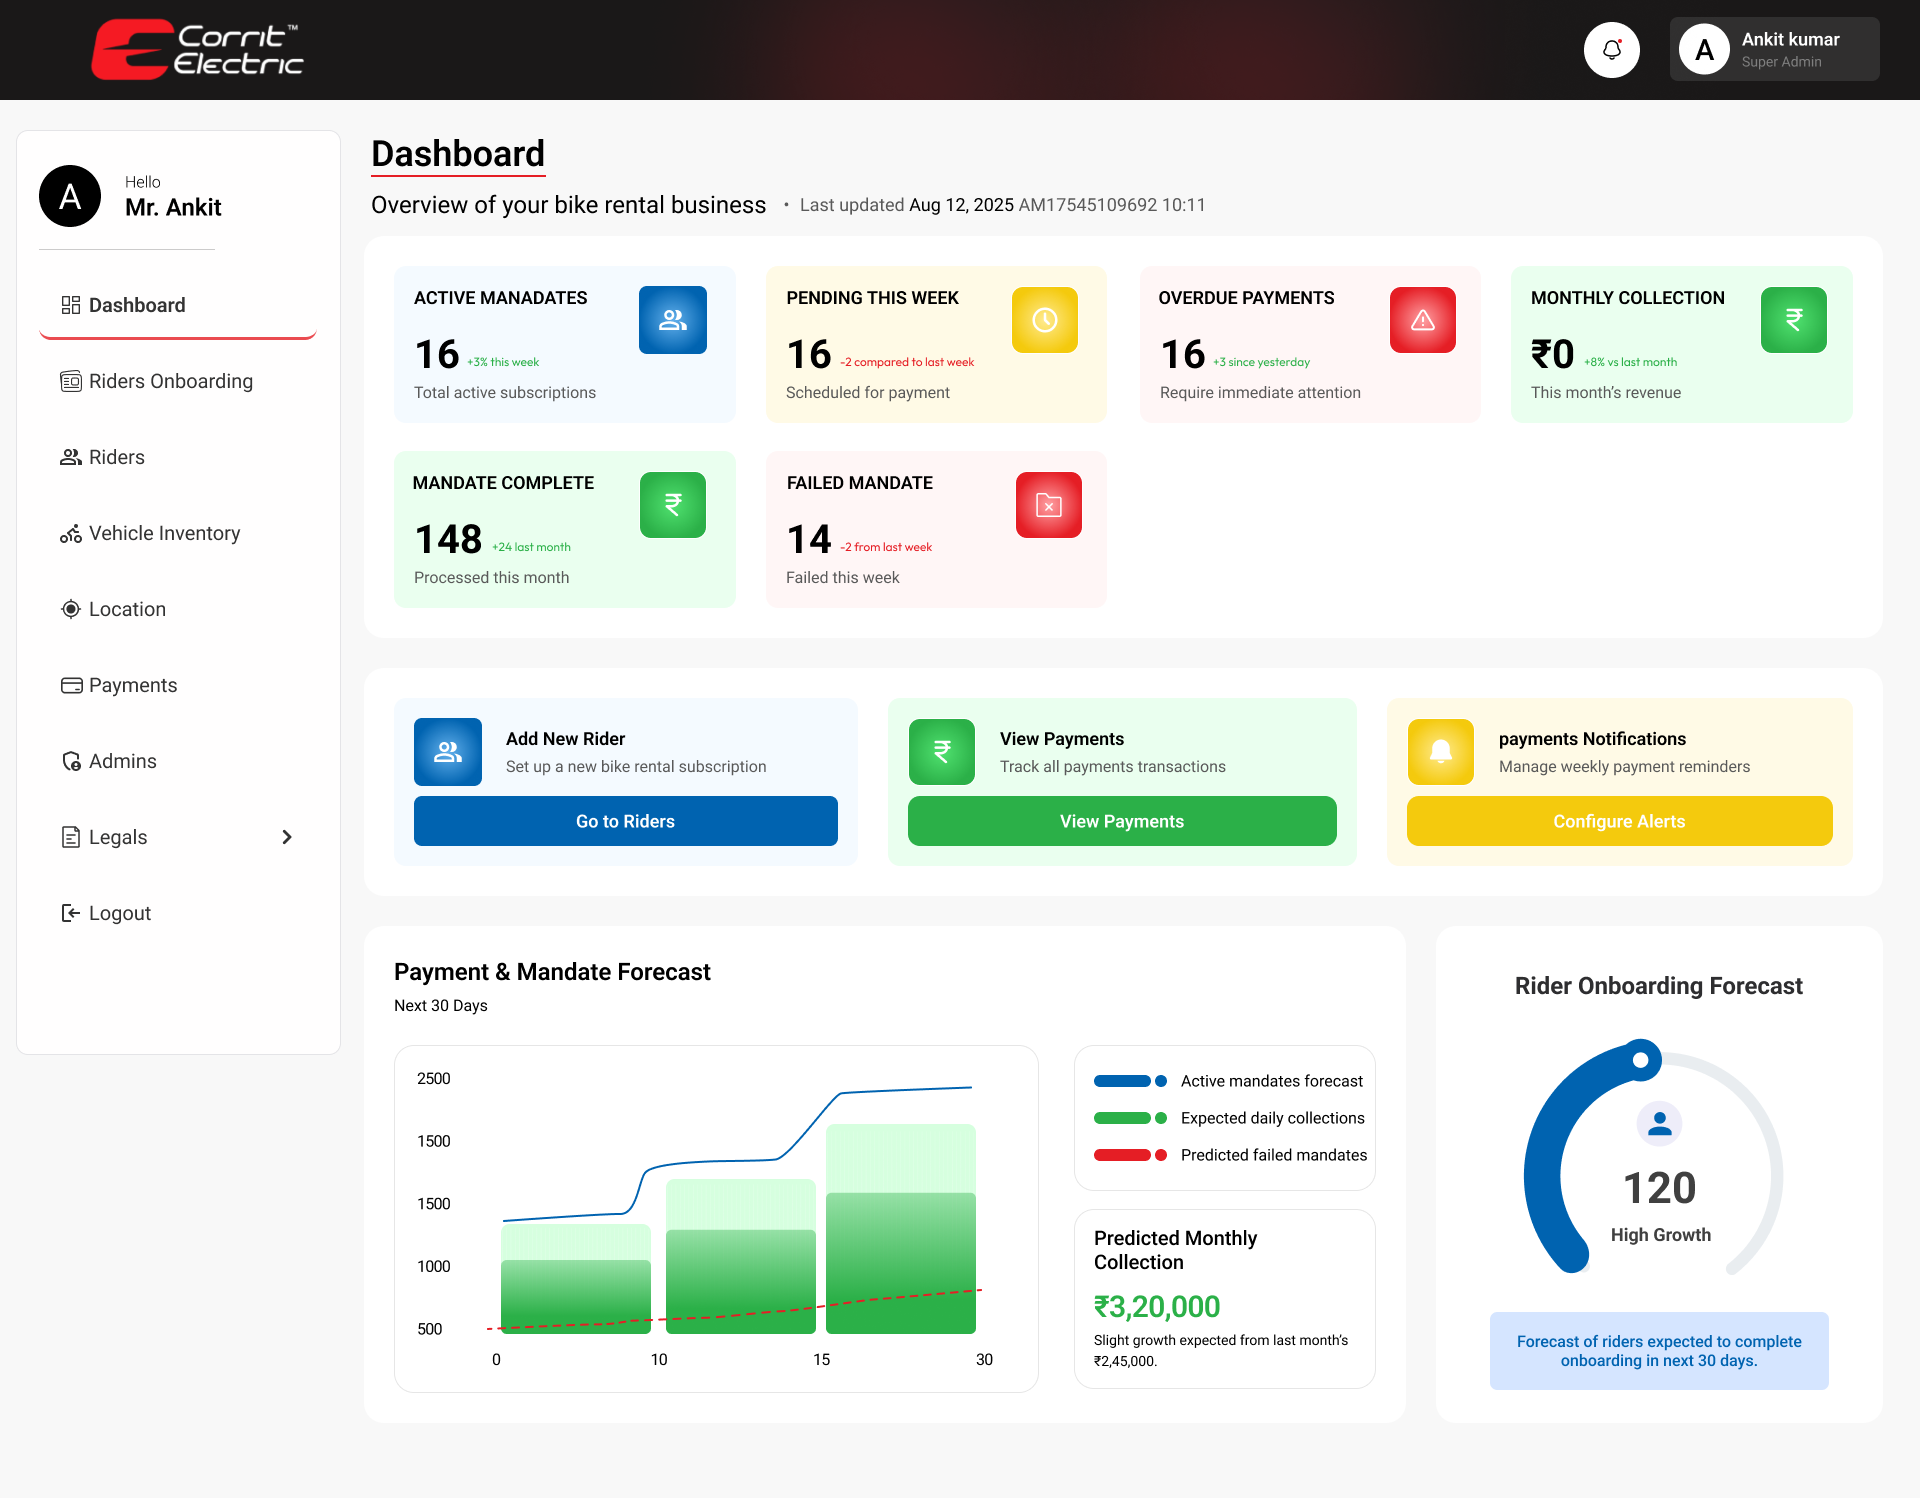The width and height of the screenshot is (1920, 1498).
Task: Click the Failed Mandate value 14
Action: point(809,540)
